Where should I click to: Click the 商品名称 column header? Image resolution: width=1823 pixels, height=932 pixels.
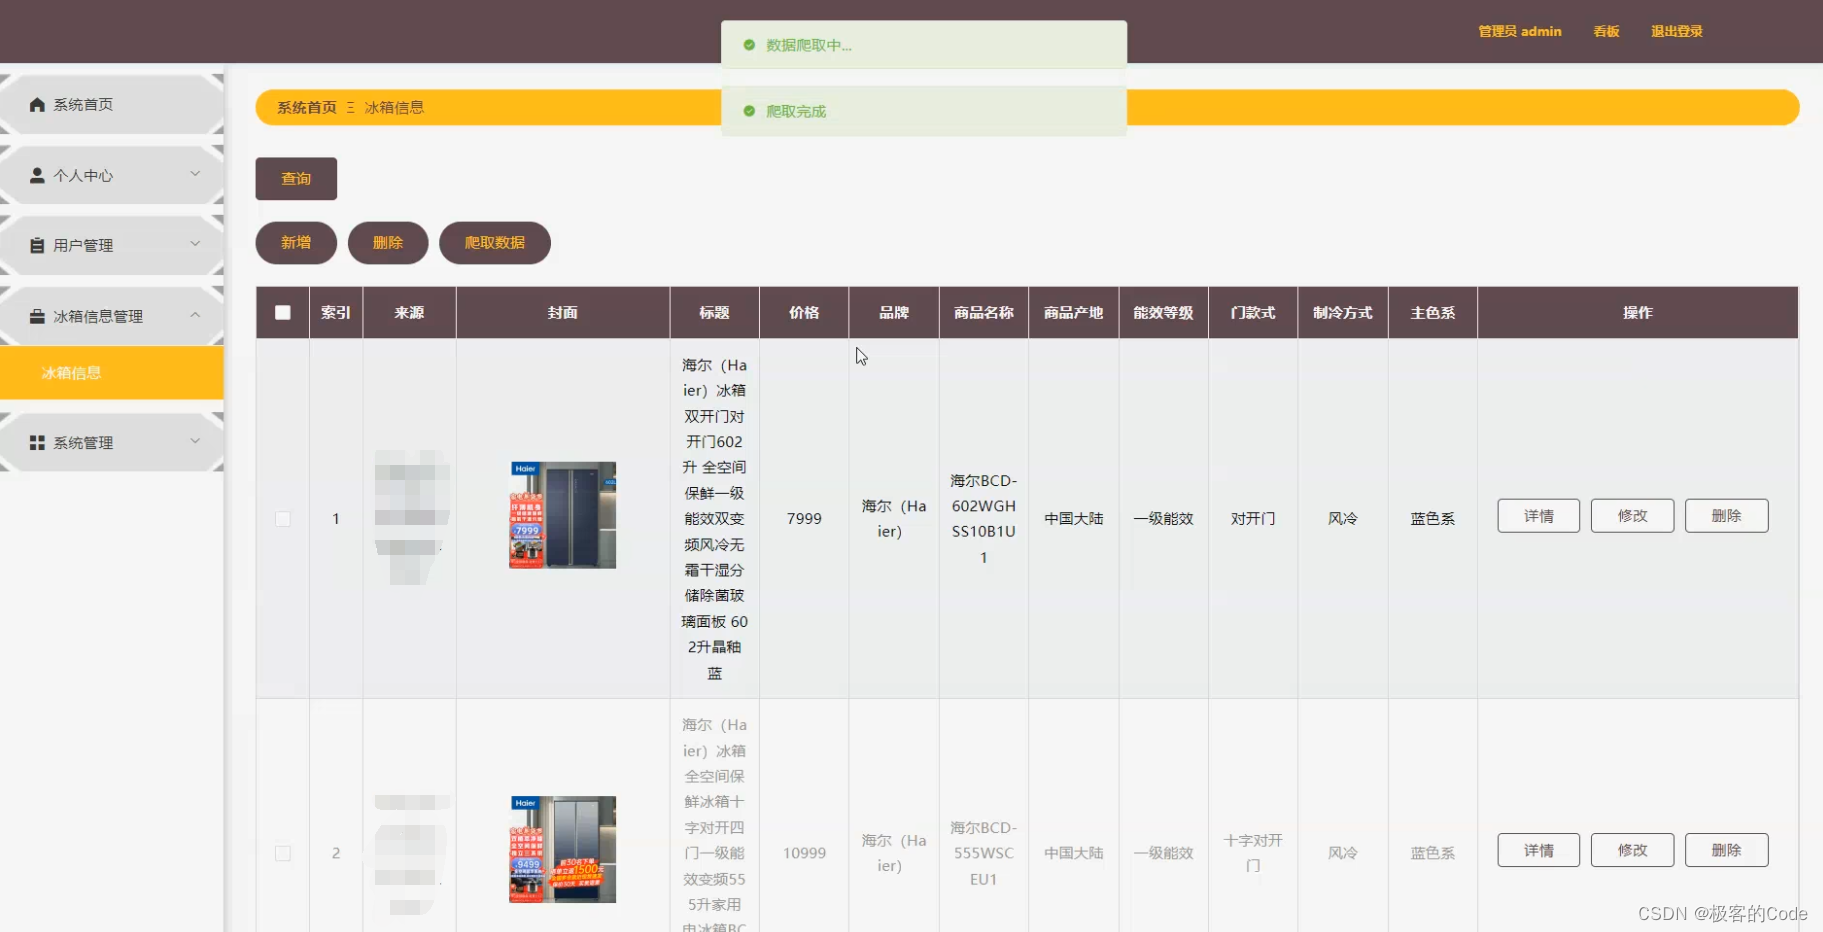984,312
